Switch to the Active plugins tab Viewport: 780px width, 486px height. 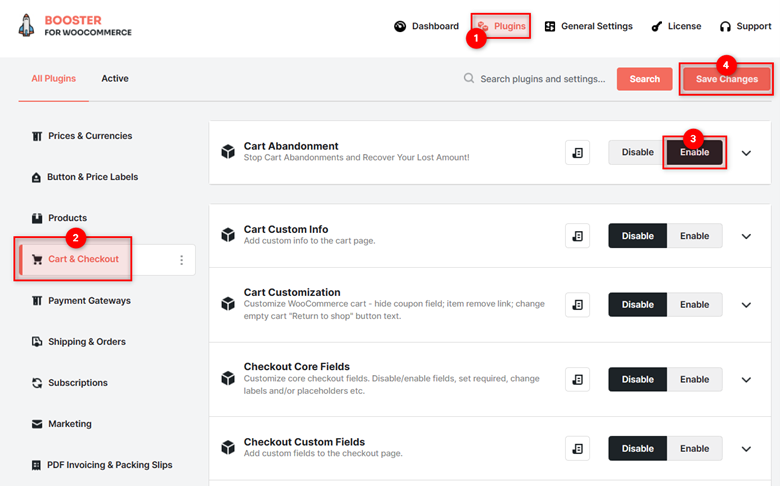click(115, 79)
